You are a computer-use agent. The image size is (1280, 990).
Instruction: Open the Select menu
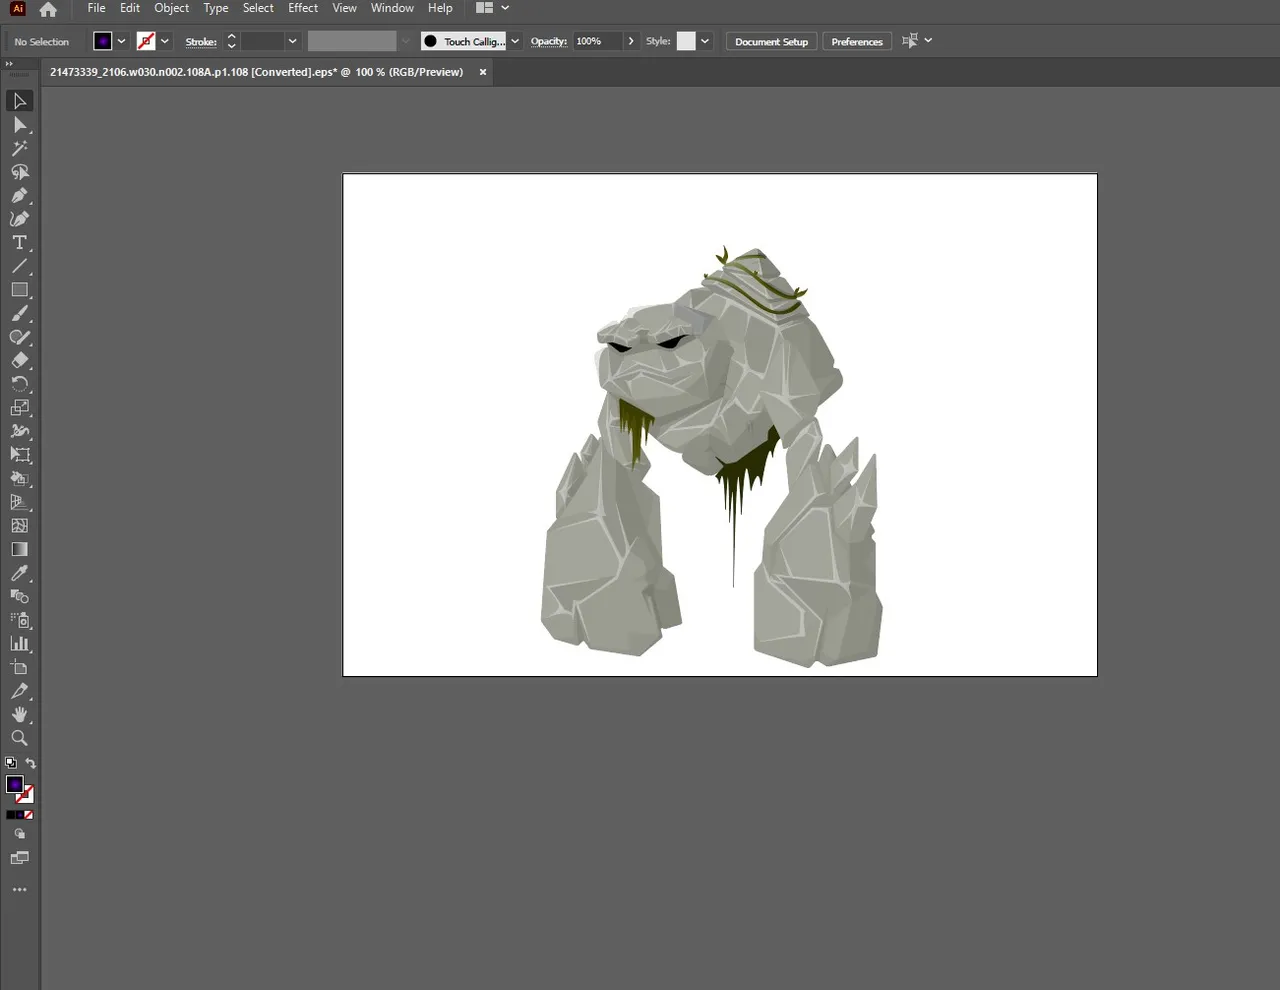coord(258,8)
